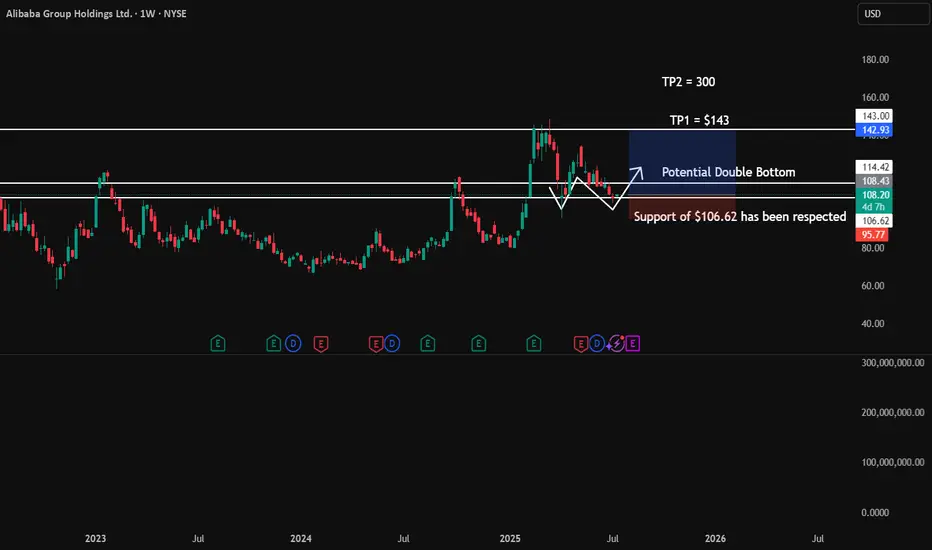
Task: Click the 4d 7h countdown label
Action: click(x=874, y=207)
